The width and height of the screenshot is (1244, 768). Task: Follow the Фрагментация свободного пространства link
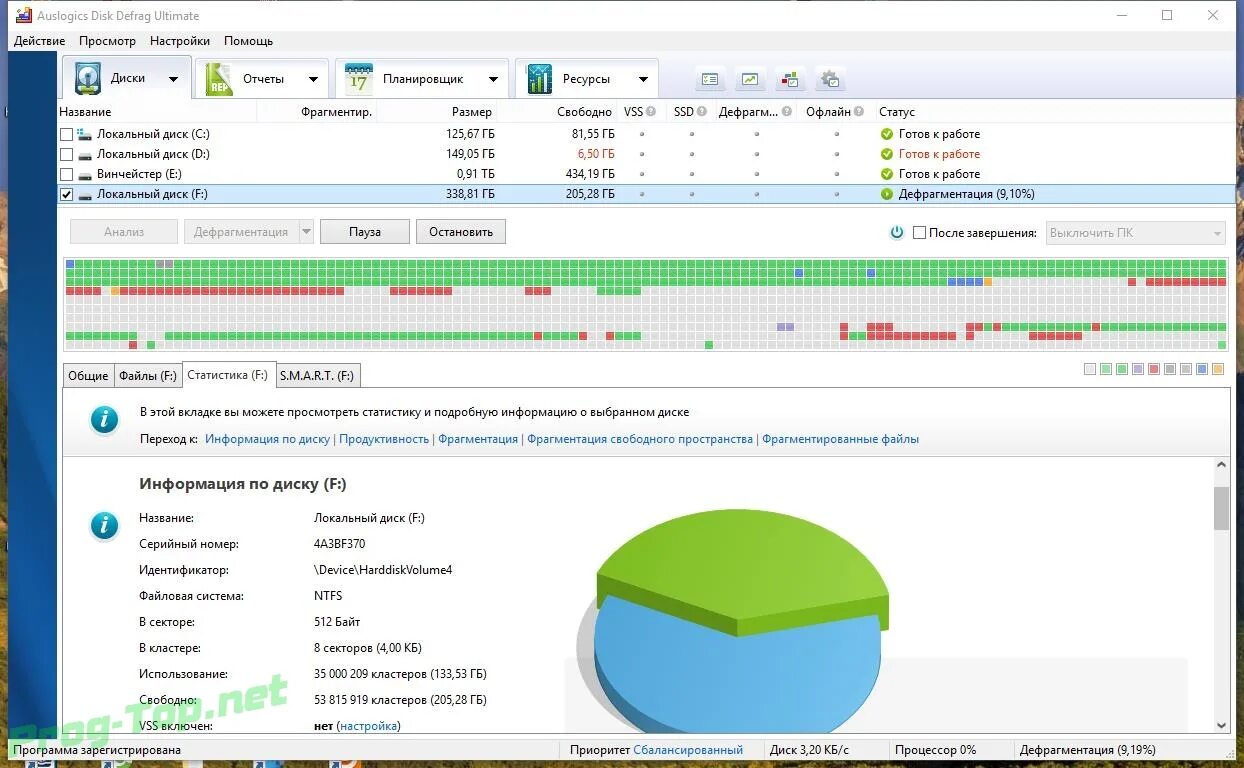click(x=640, y=439)
